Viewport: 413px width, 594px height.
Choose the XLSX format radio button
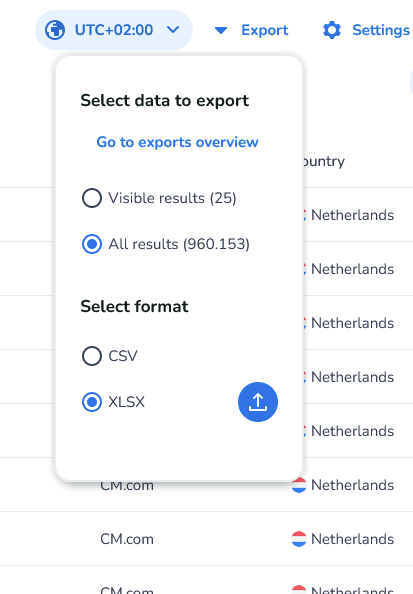[92, 402]
